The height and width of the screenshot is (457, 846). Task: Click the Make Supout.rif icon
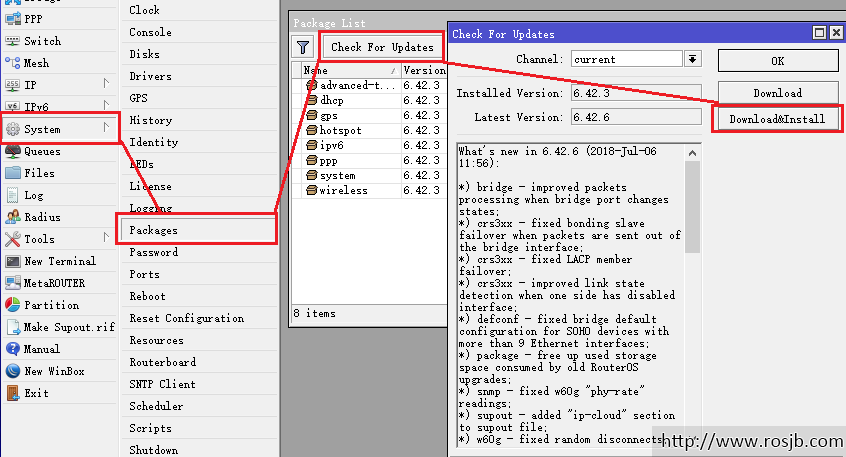click(x=13, y=327)
